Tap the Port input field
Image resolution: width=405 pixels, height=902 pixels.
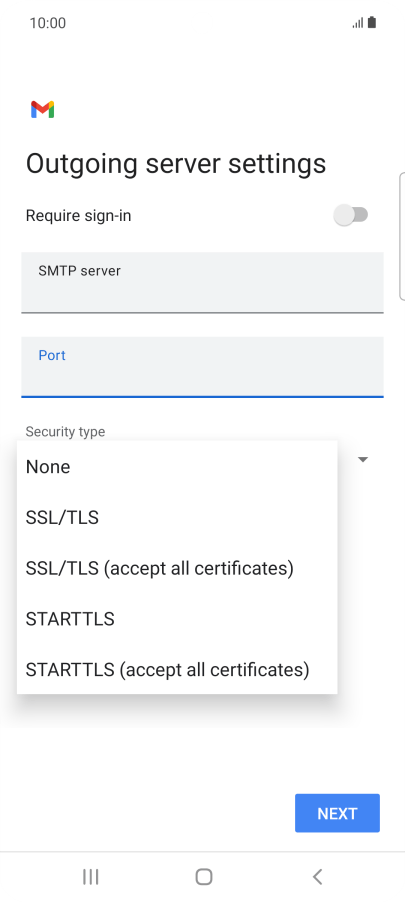(202, 367)
